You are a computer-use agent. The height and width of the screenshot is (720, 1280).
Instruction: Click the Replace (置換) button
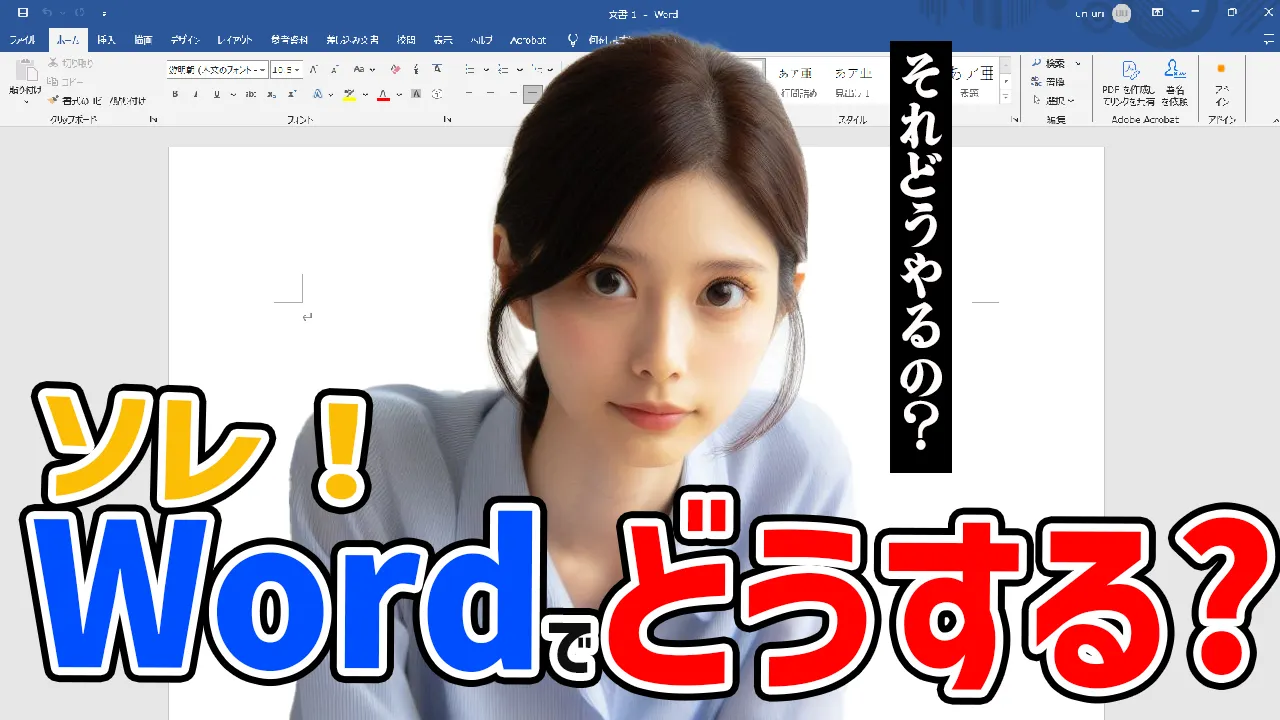(x=1054, y=81)
